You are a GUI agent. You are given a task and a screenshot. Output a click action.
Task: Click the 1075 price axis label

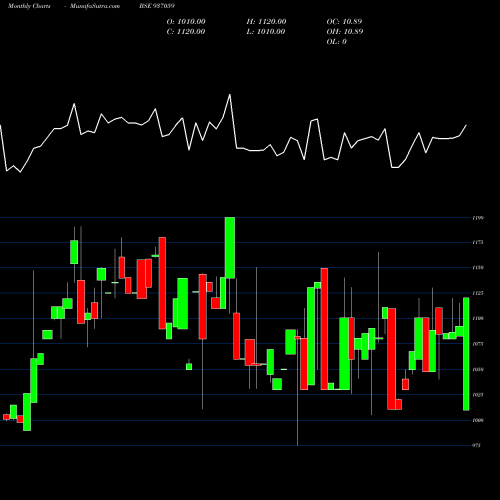(478, 344)
